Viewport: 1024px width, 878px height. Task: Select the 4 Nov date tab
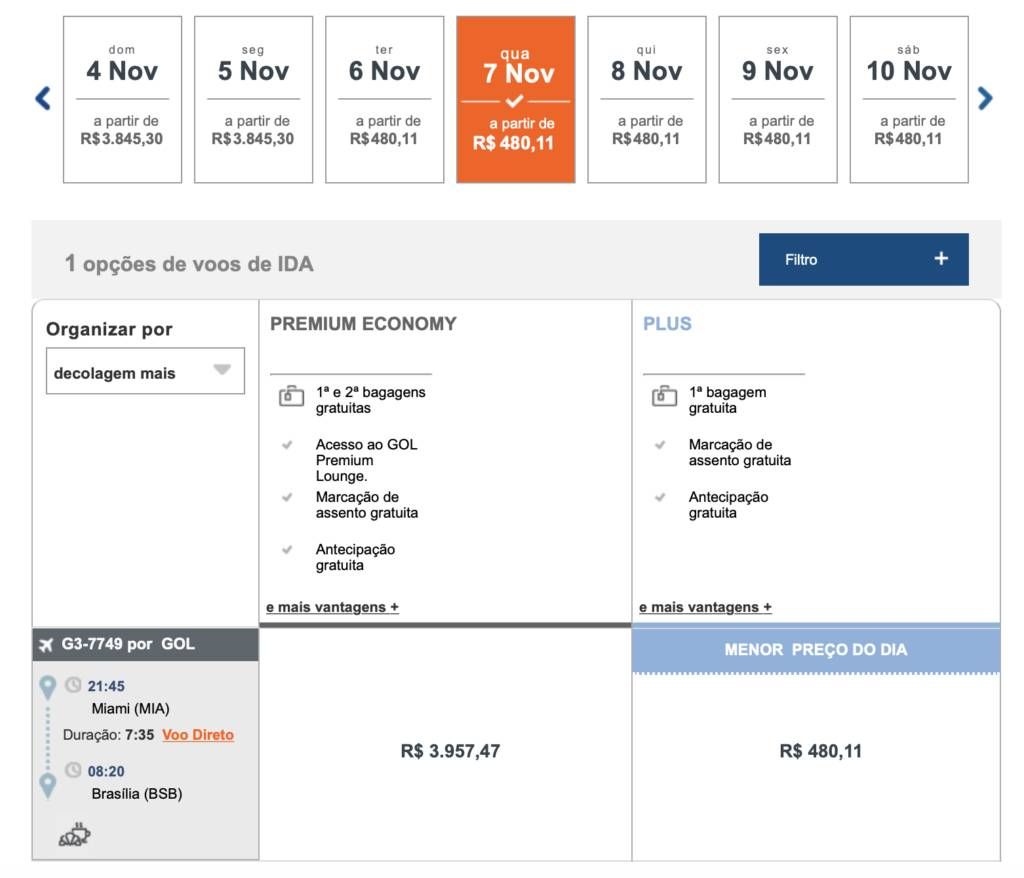[x=122, y=99]
